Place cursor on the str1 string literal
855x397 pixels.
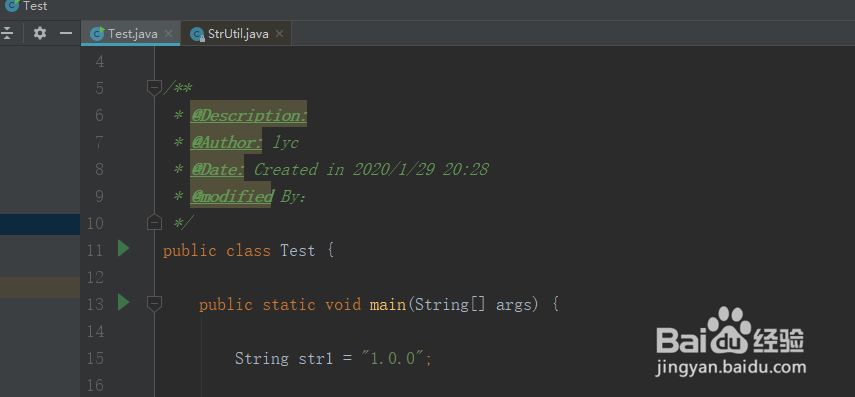[393, 358]
